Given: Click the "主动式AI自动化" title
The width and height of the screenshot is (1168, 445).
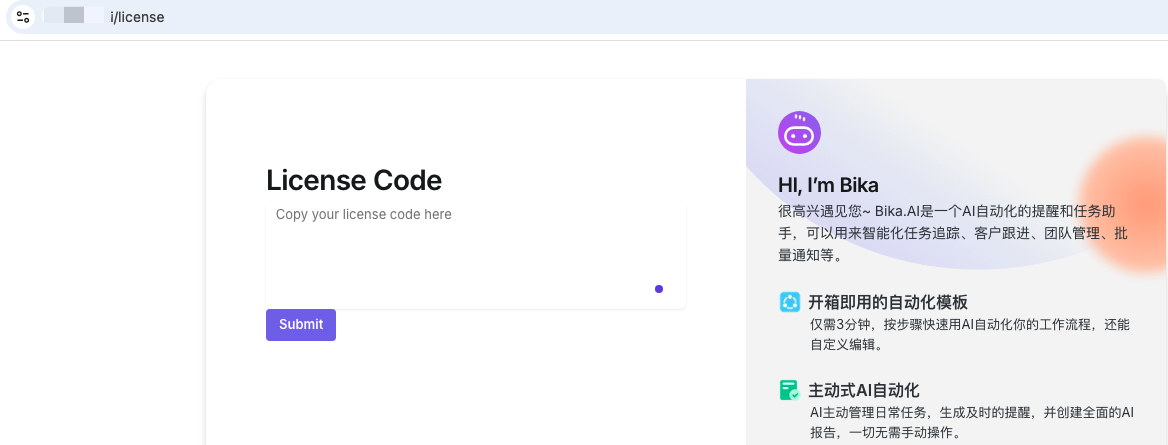Looking at the screenshot, I should click(x=864, y=390).
